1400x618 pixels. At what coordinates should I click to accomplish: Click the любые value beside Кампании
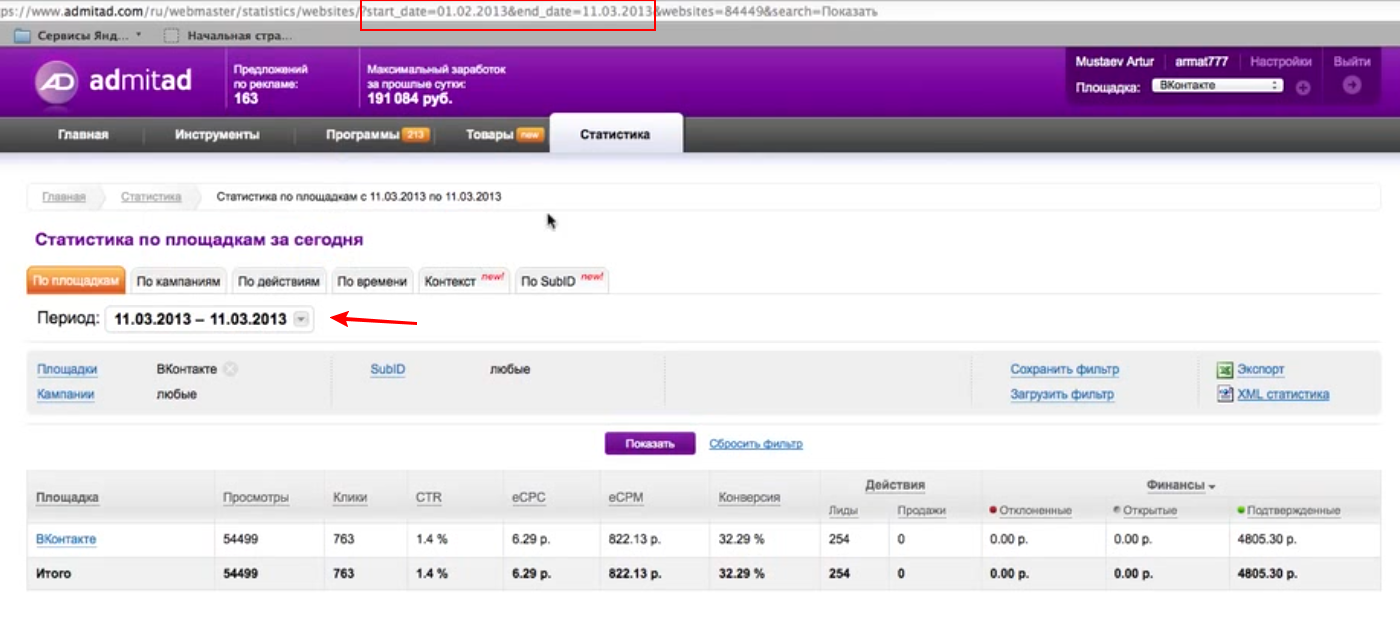pos(177,394)
